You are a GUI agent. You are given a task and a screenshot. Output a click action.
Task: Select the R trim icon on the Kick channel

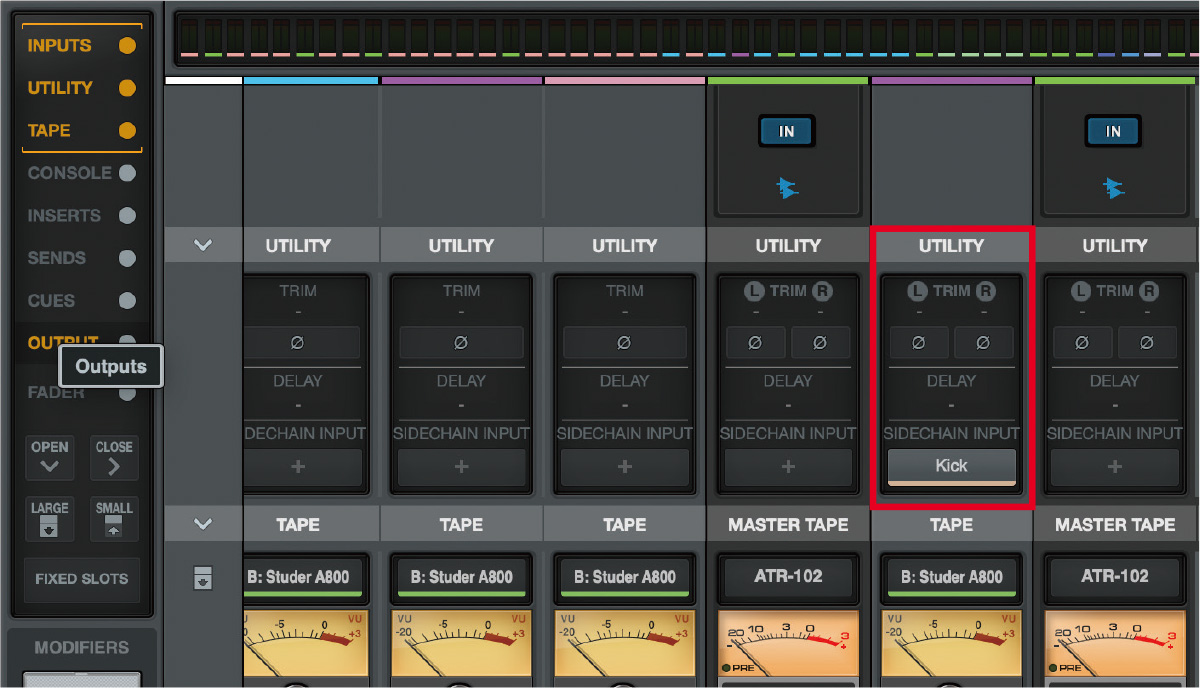986,291
